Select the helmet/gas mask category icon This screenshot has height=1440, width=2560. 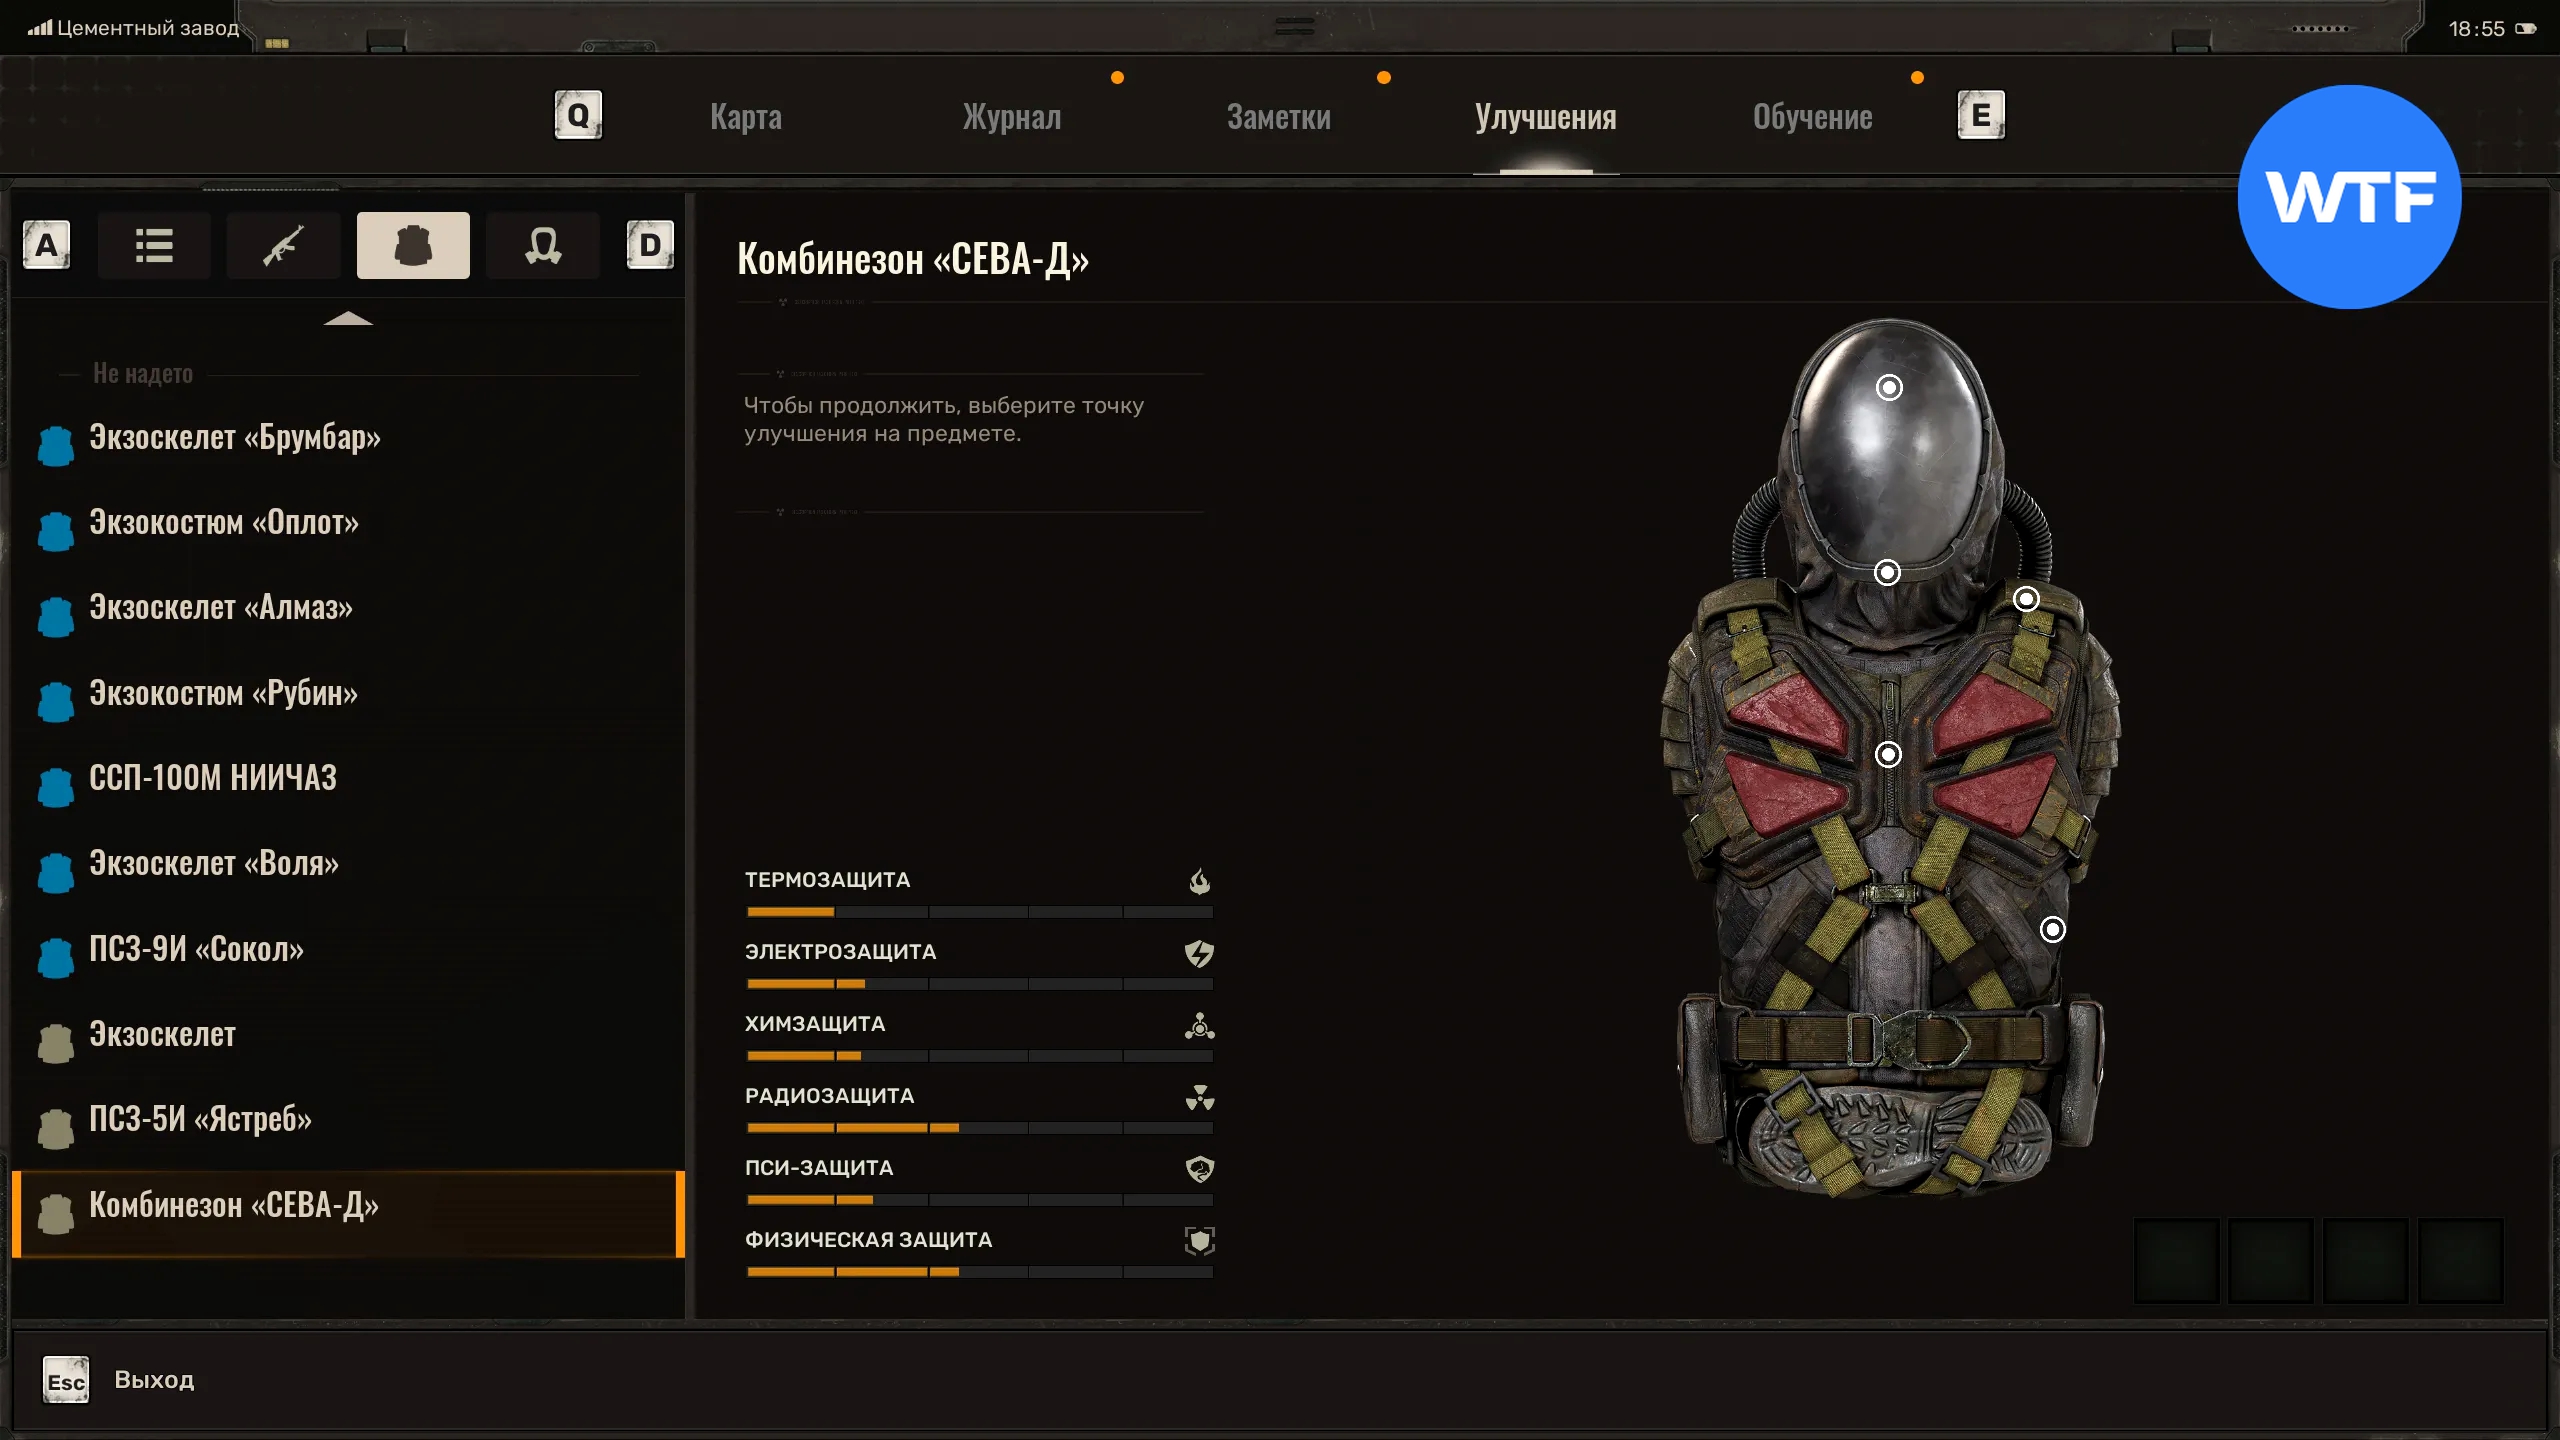tap(542, 245)
